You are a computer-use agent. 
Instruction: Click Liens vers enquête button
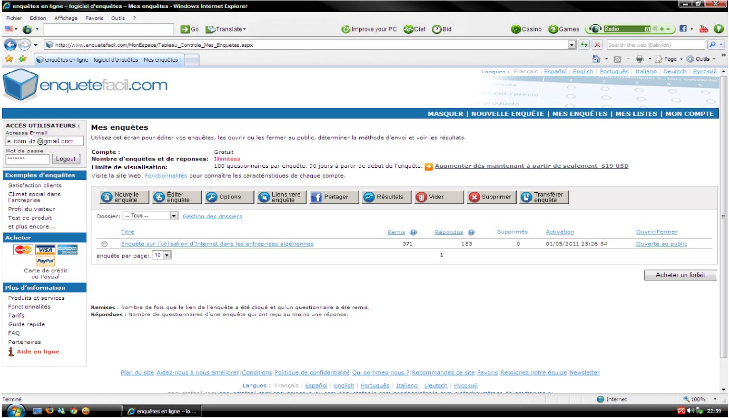point(282,197)
